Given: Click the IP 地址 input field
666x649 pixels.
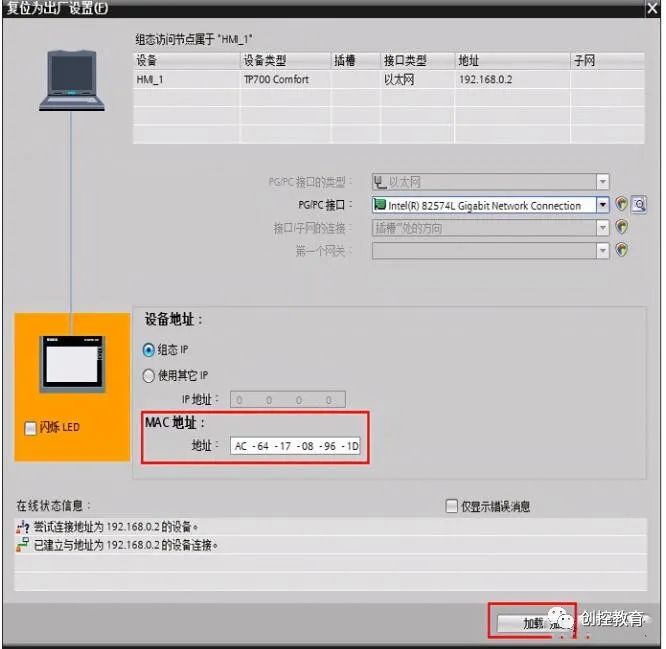Looking at the screenshot, I should pos(288,399).
